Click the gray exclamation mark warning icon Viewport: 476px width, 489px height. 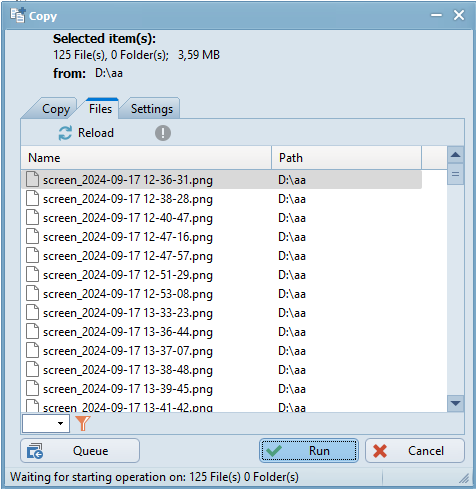tap(163, 133)
